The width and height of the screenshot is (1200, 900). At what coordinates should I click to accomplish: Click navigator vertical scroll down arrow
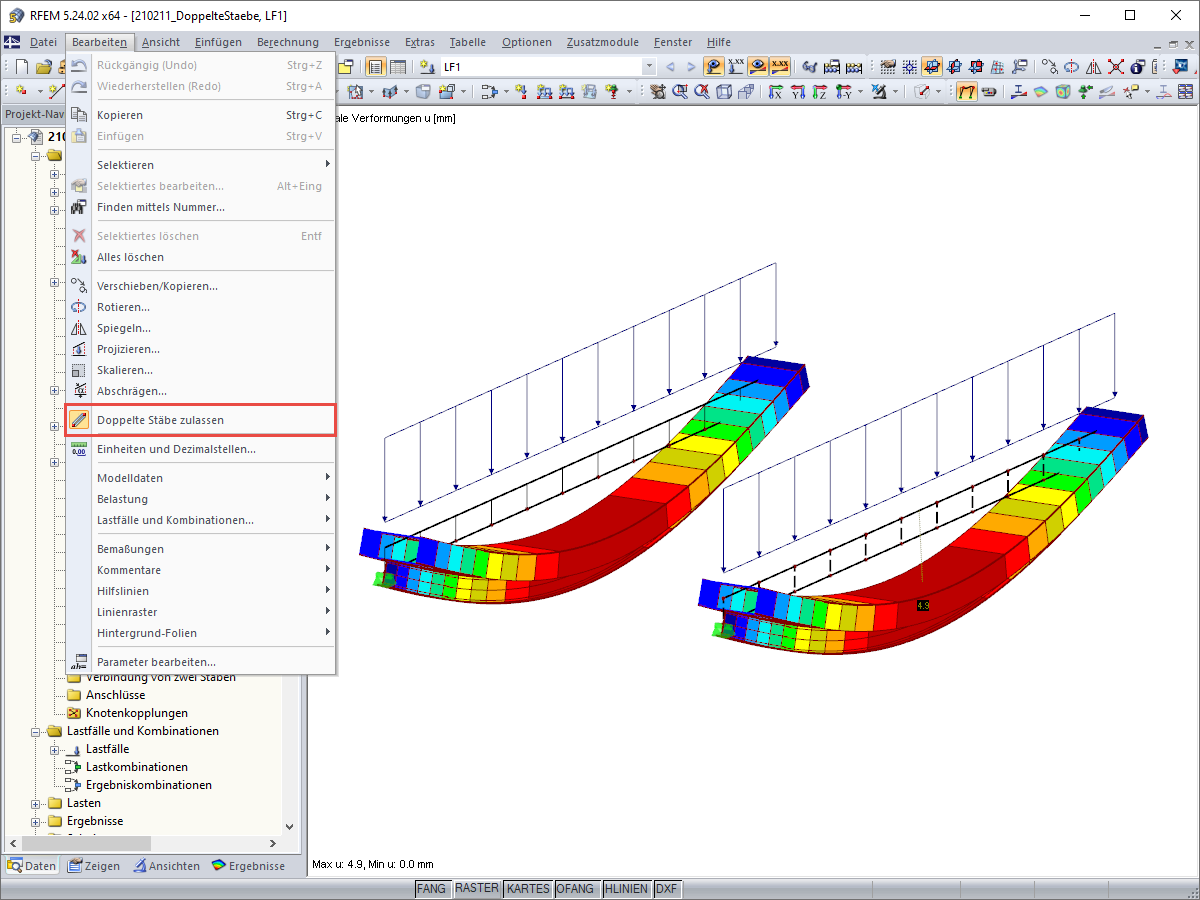click(290, 827)
